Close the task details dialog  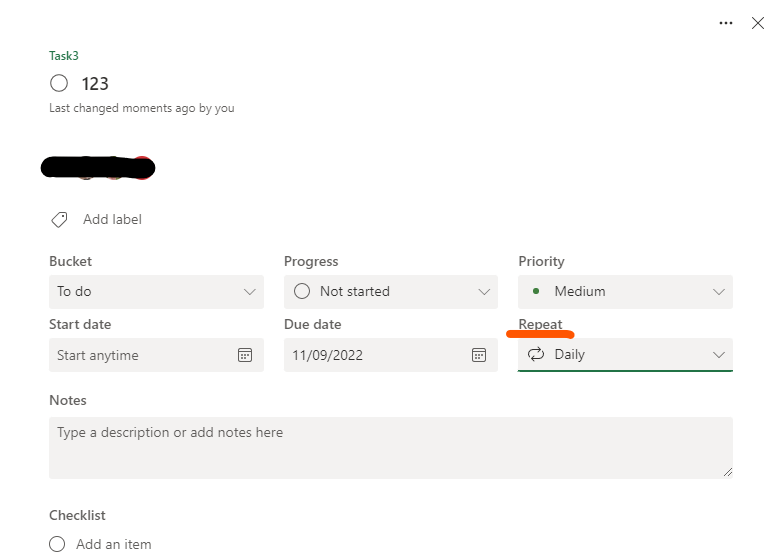pyautogui.click(x=758, y=23)
